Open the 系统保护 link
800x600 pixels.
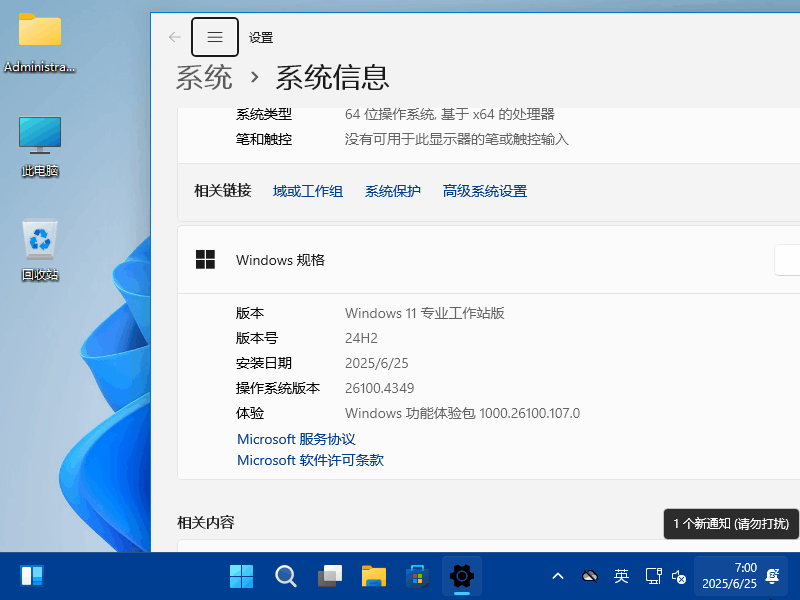click(392, 191)
